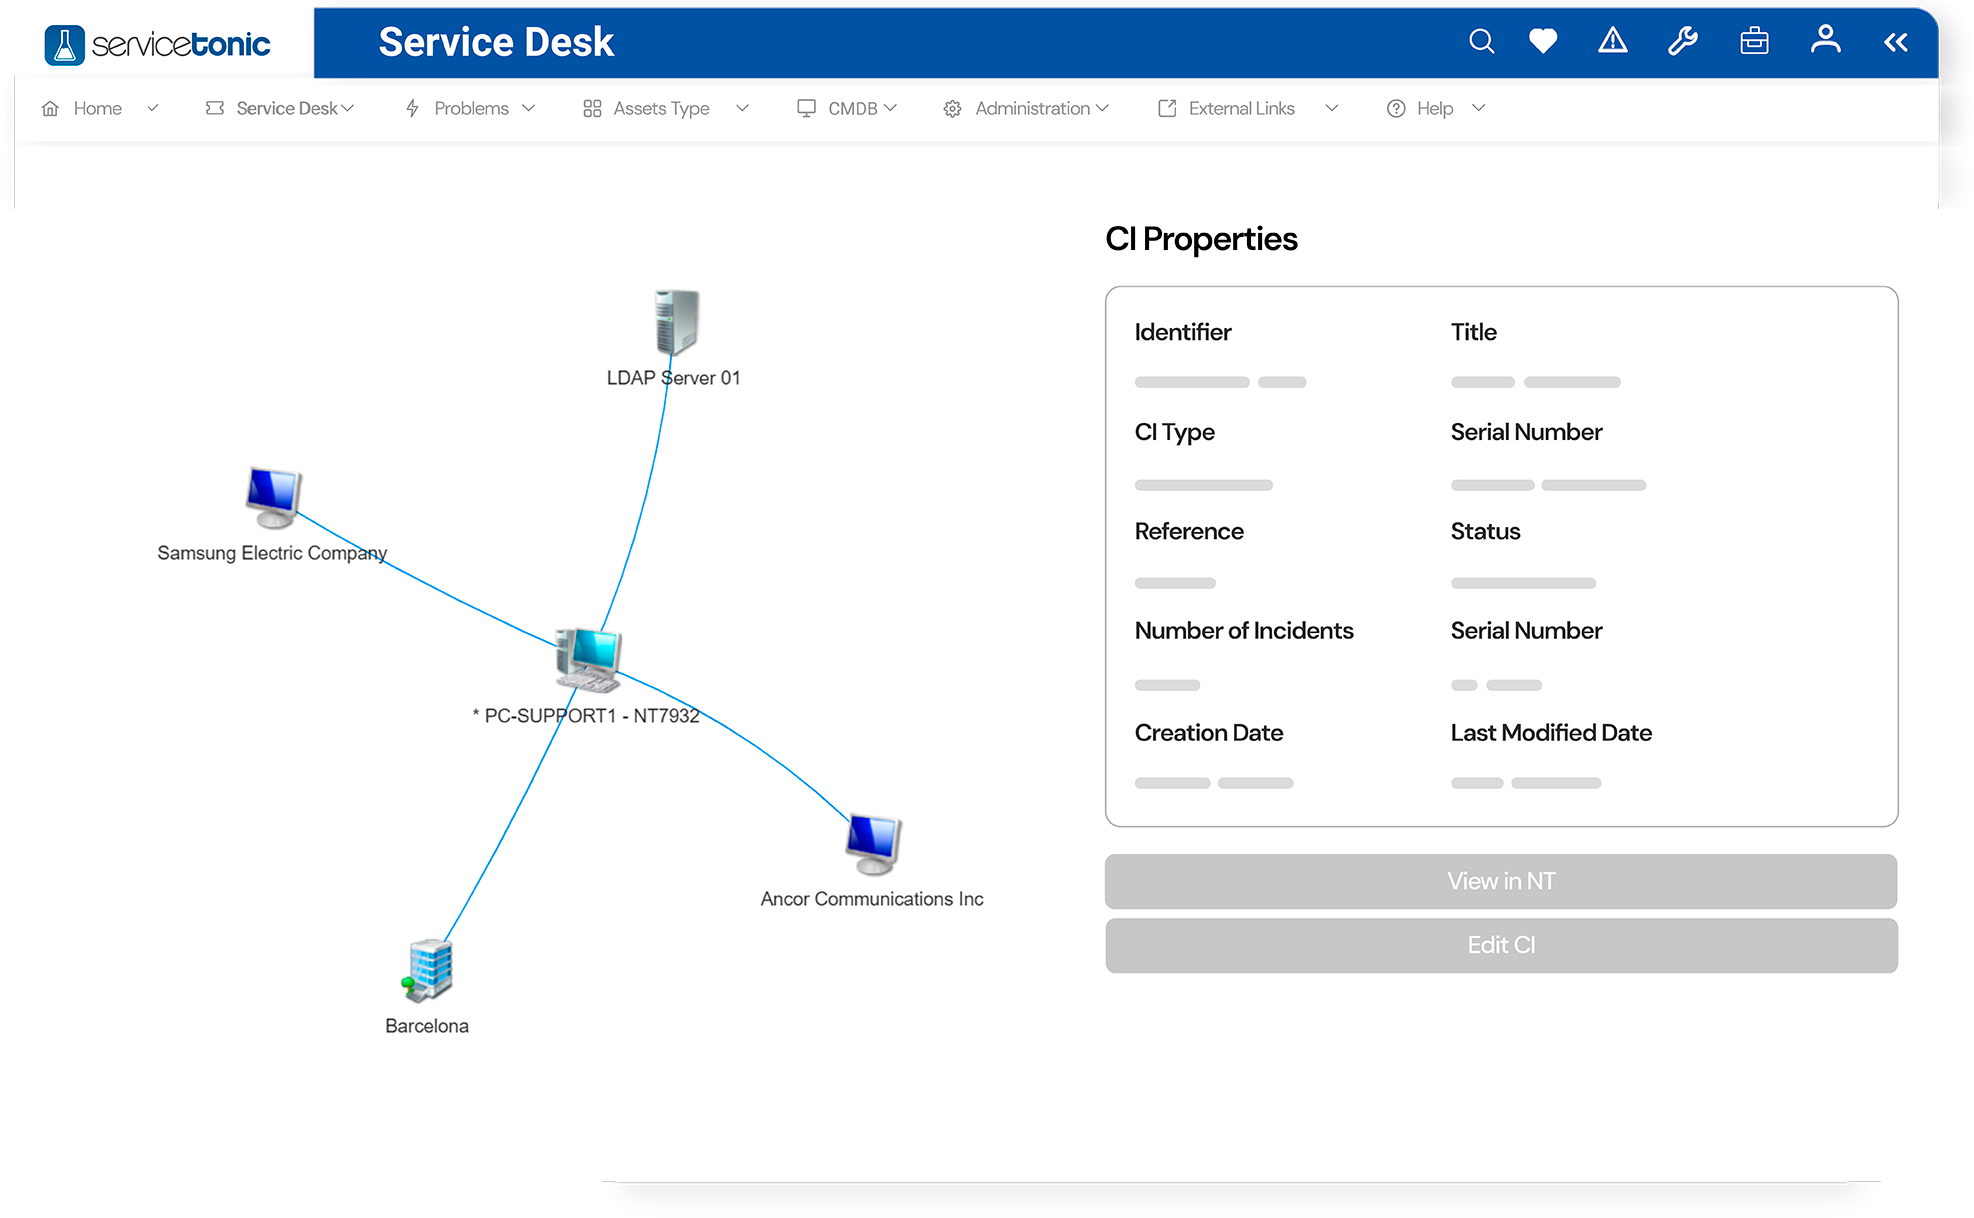Click the CI Properties heading
The width and height of the screenshot is (1974, 1218).
coord(1201,239)
